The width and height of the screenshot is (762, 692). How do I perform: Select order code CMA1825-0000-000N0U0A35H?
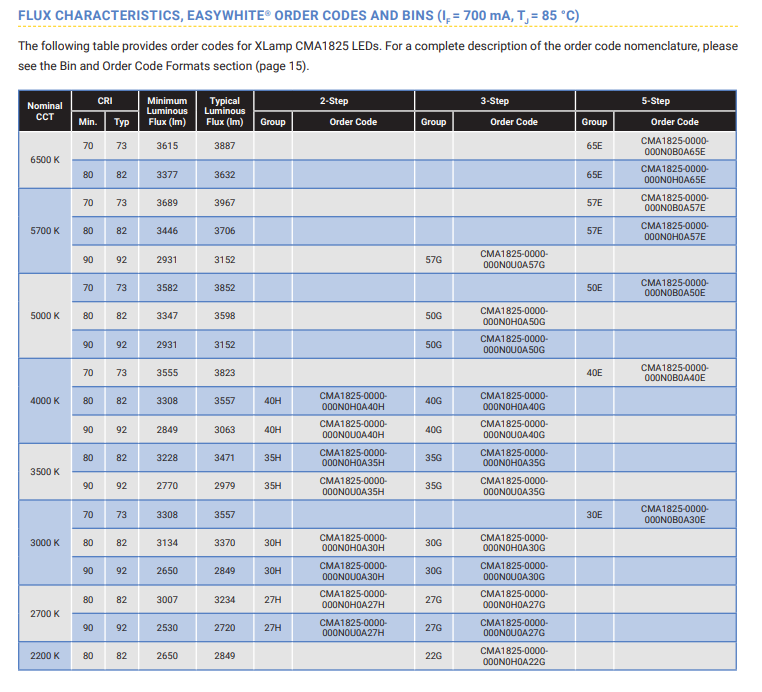(353, 486)
